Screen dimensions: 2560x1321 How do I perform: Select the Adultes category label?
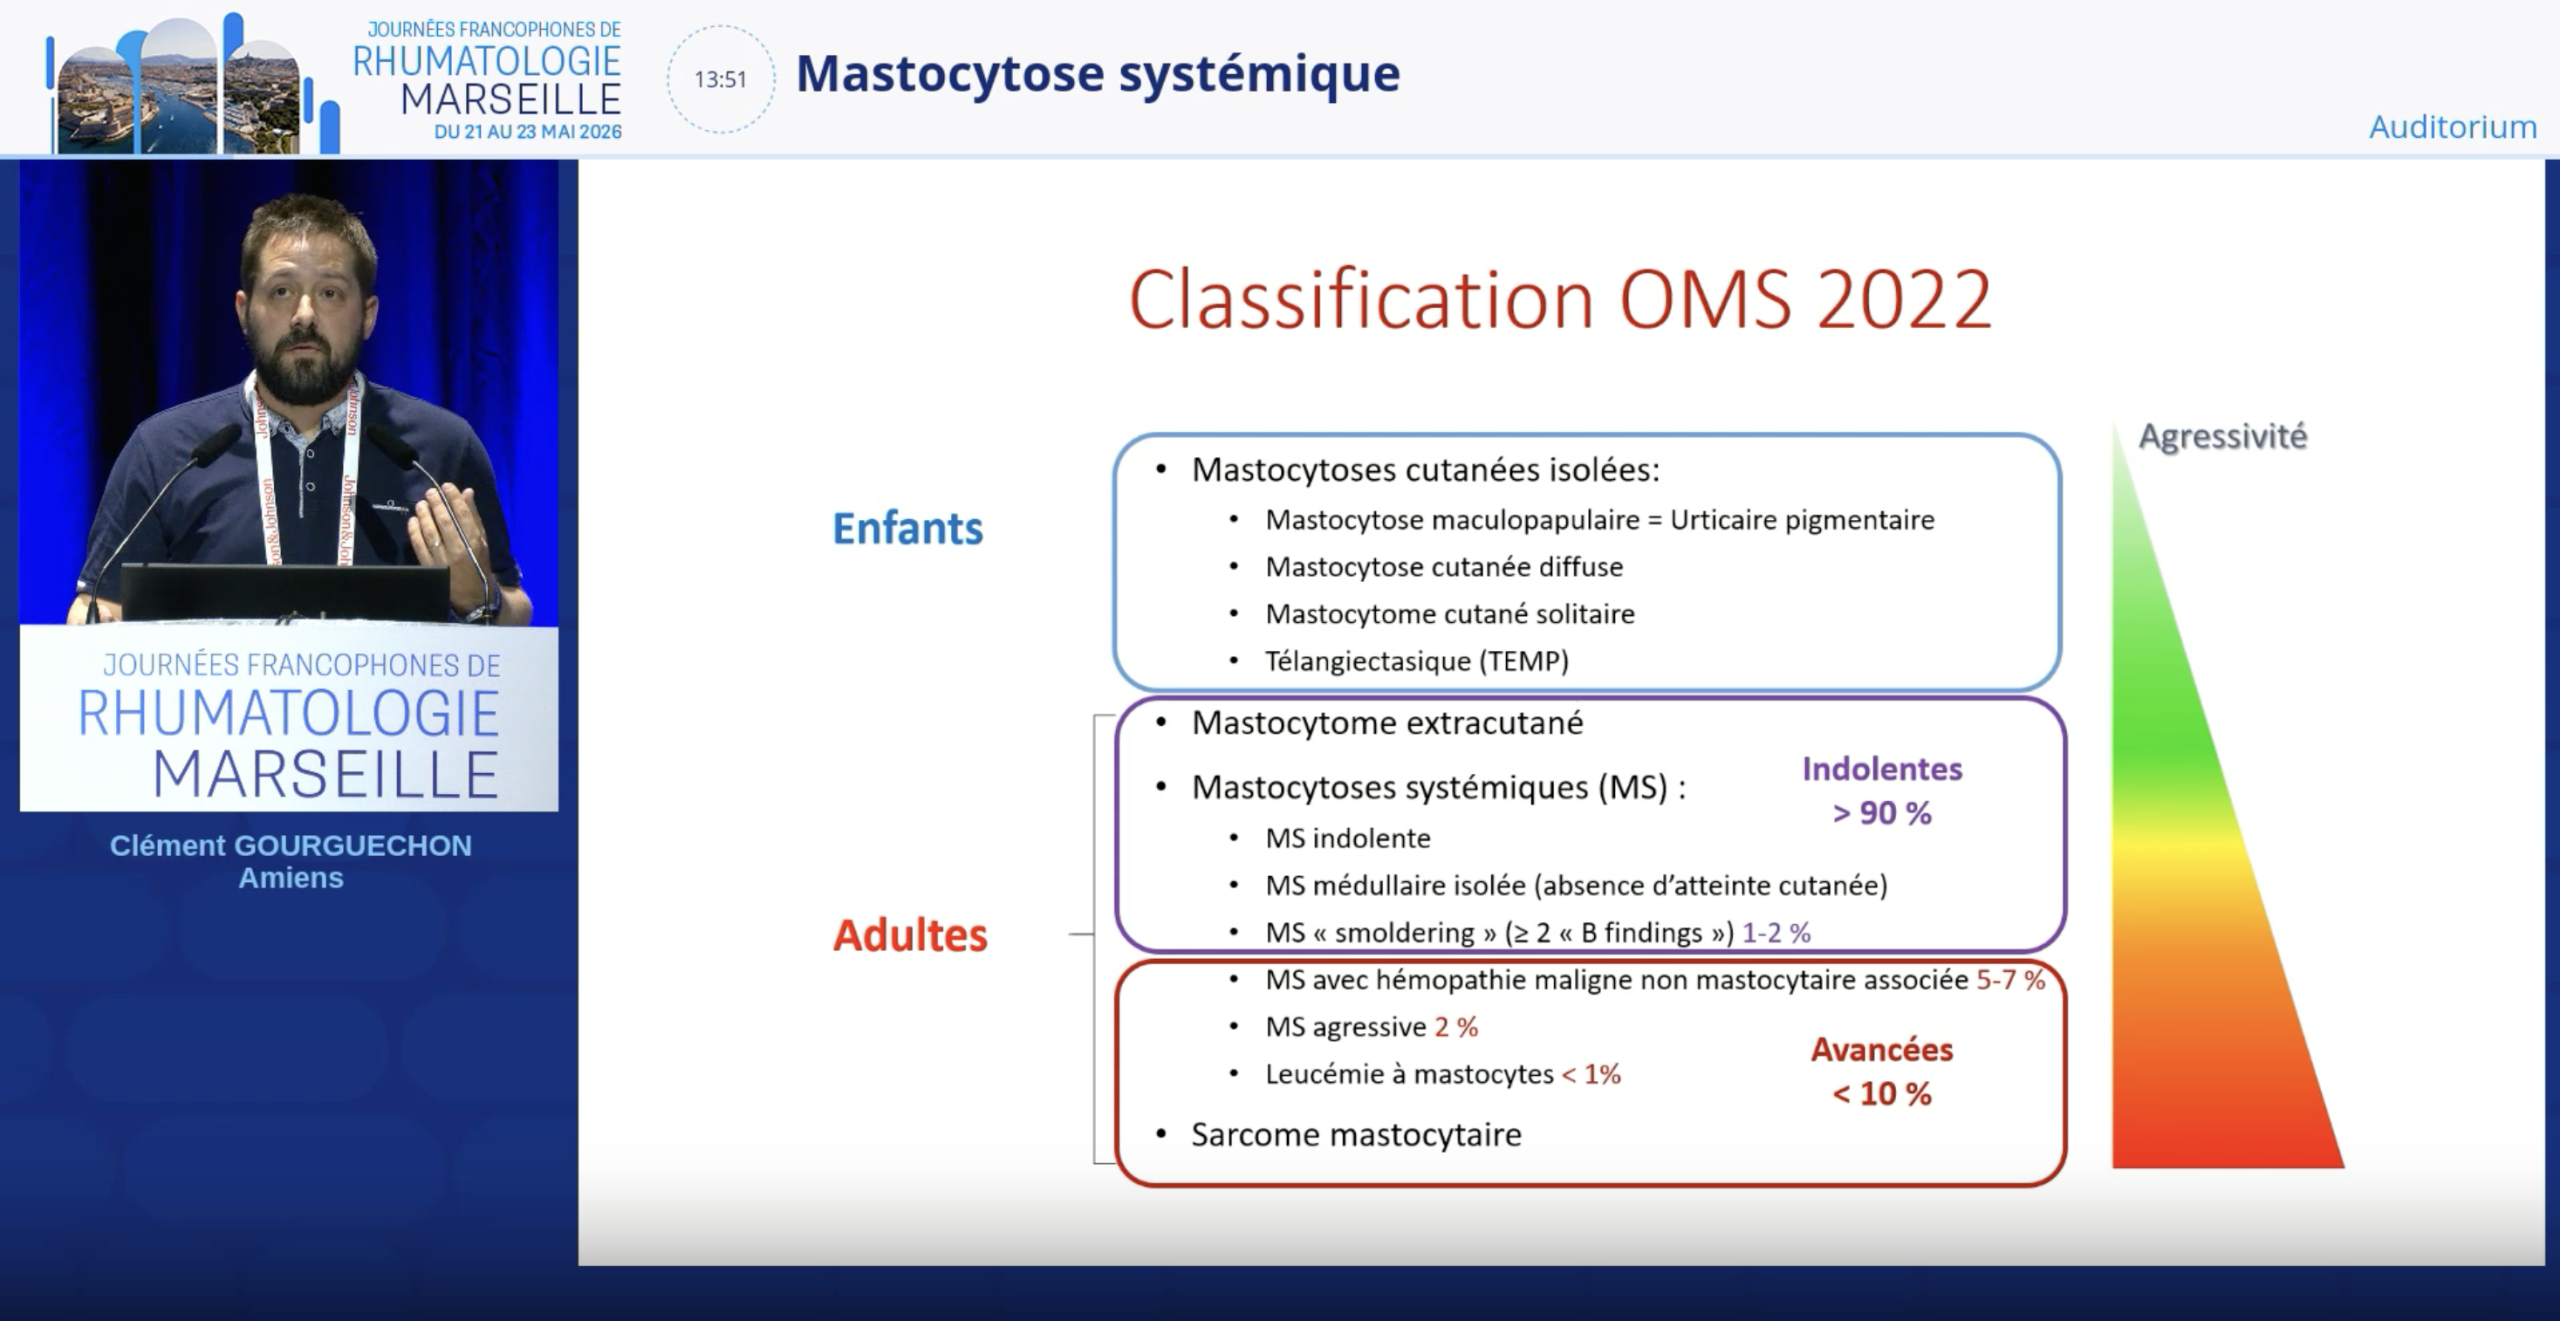pos(910,935)
